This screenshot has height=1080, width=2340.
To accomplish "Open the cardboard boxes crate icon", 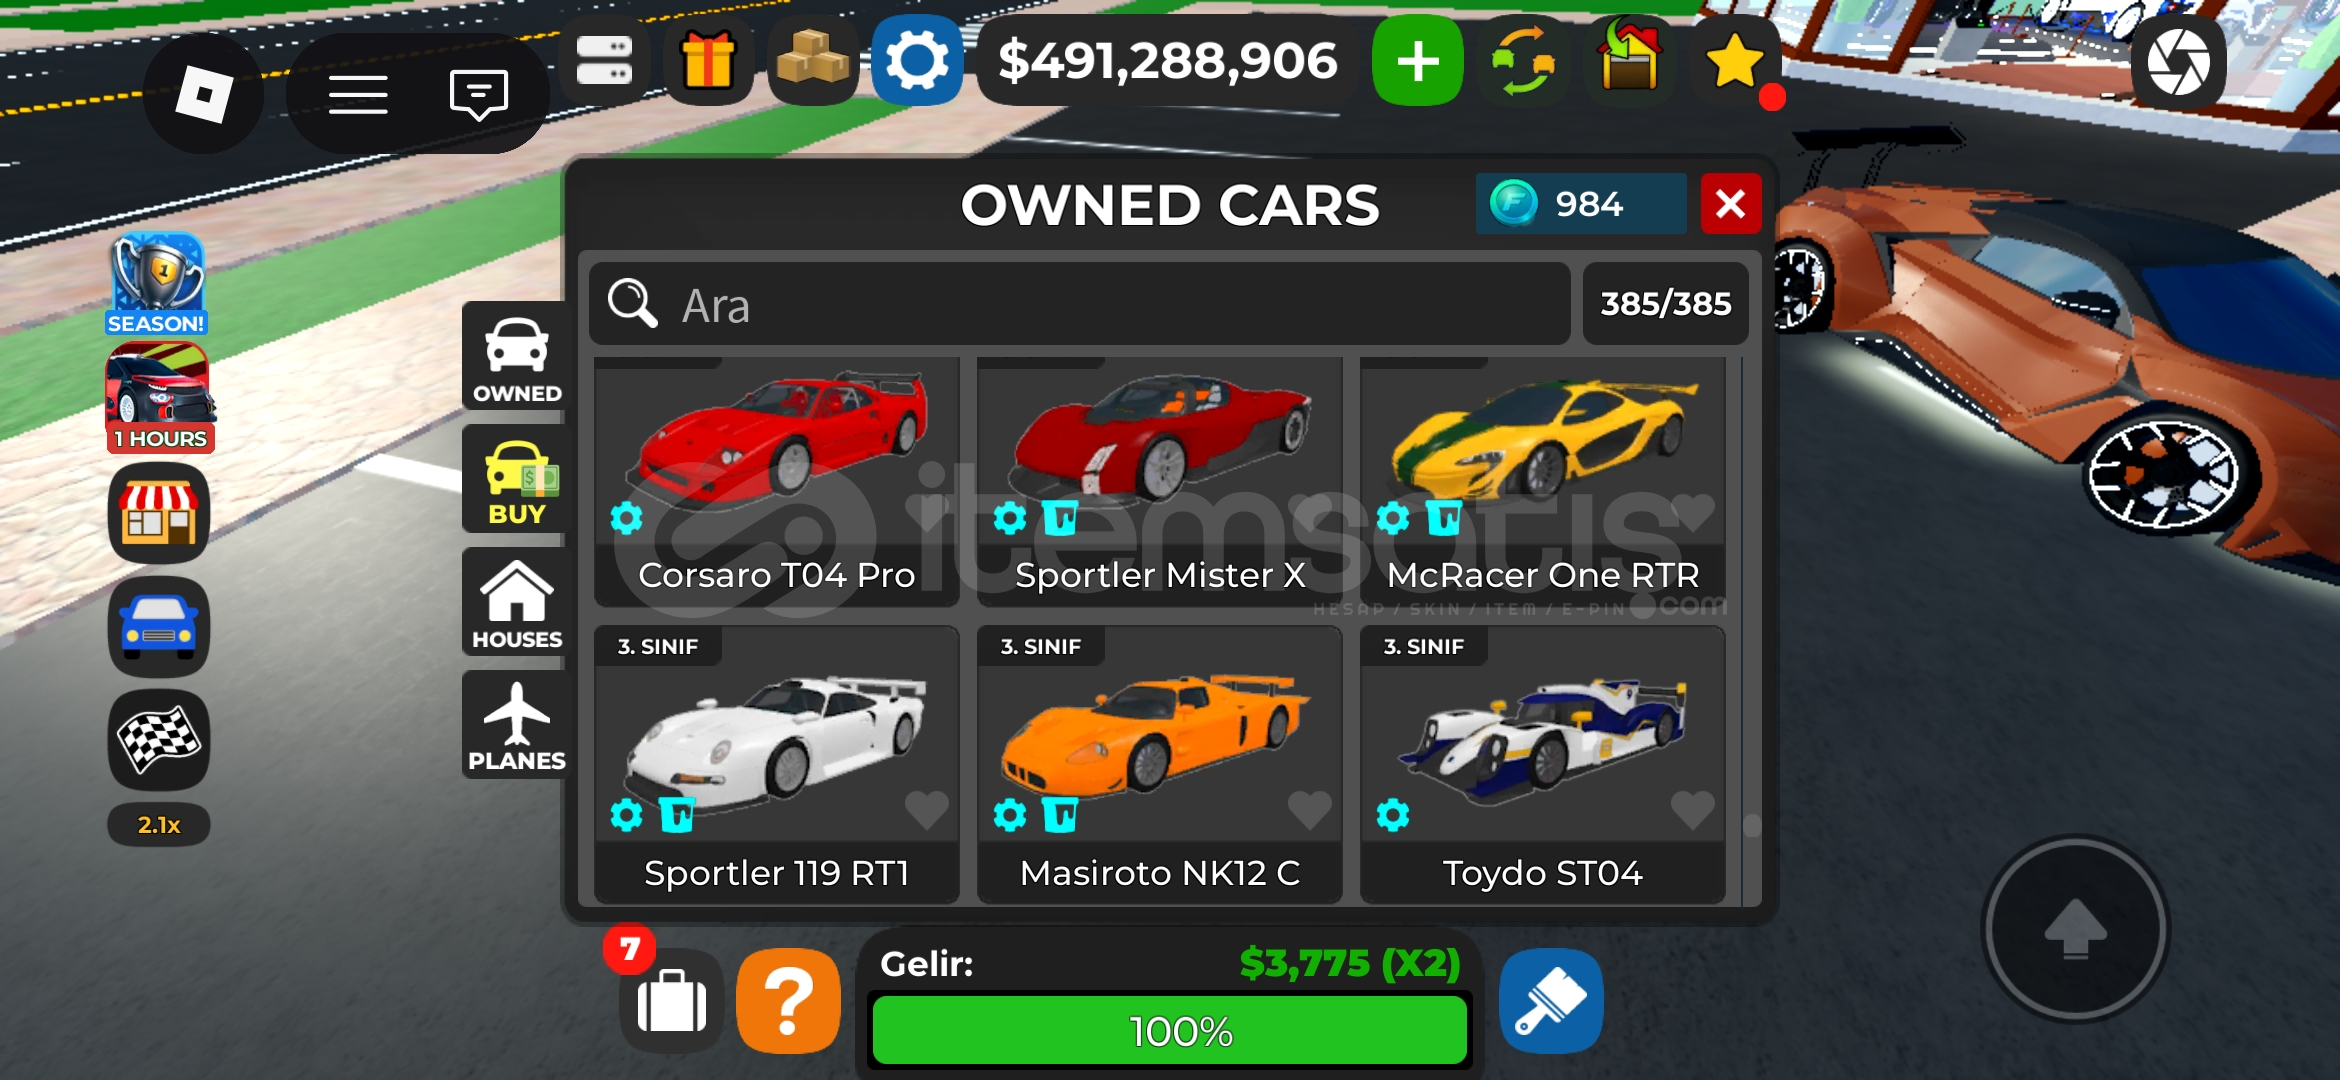I will [813, 61].
